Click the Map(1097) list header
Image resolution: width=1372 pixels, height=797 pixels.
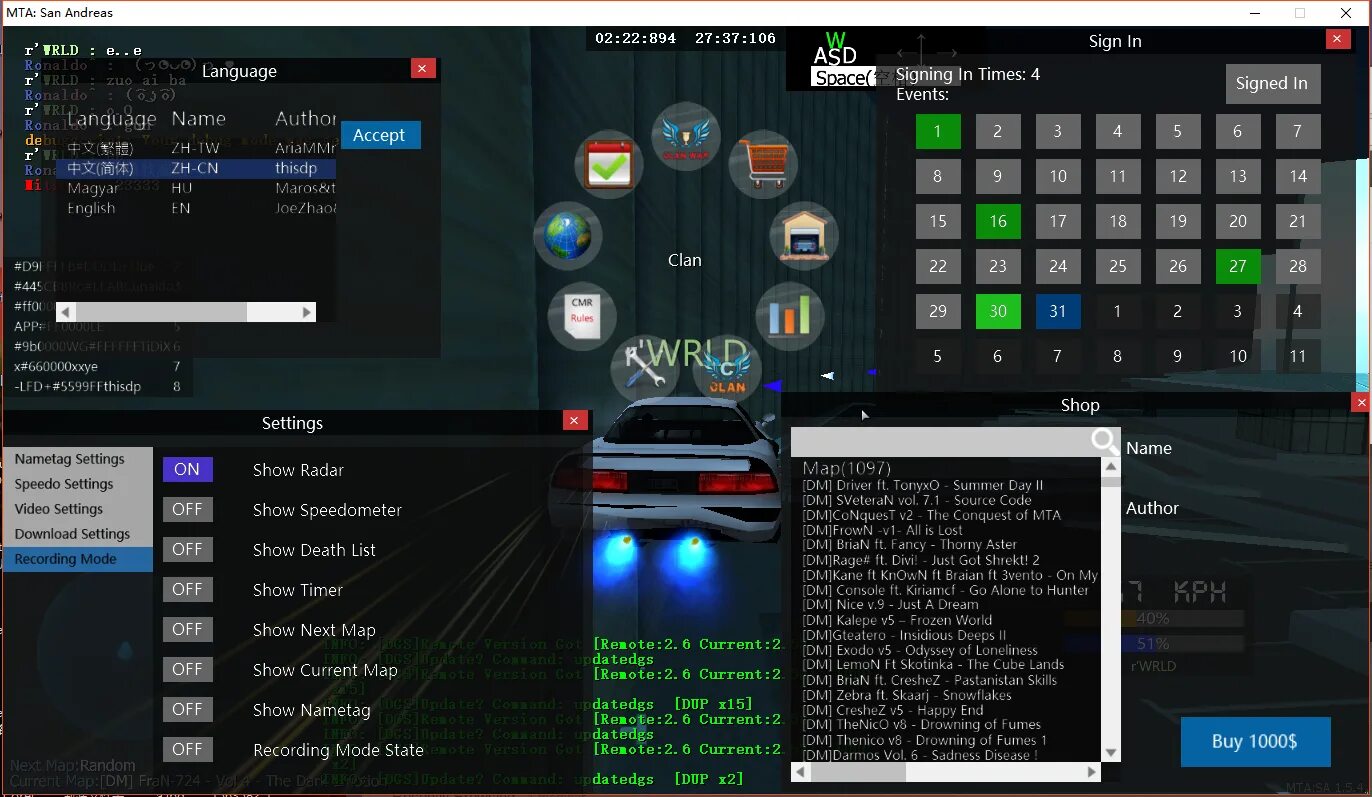pos(847,468)
